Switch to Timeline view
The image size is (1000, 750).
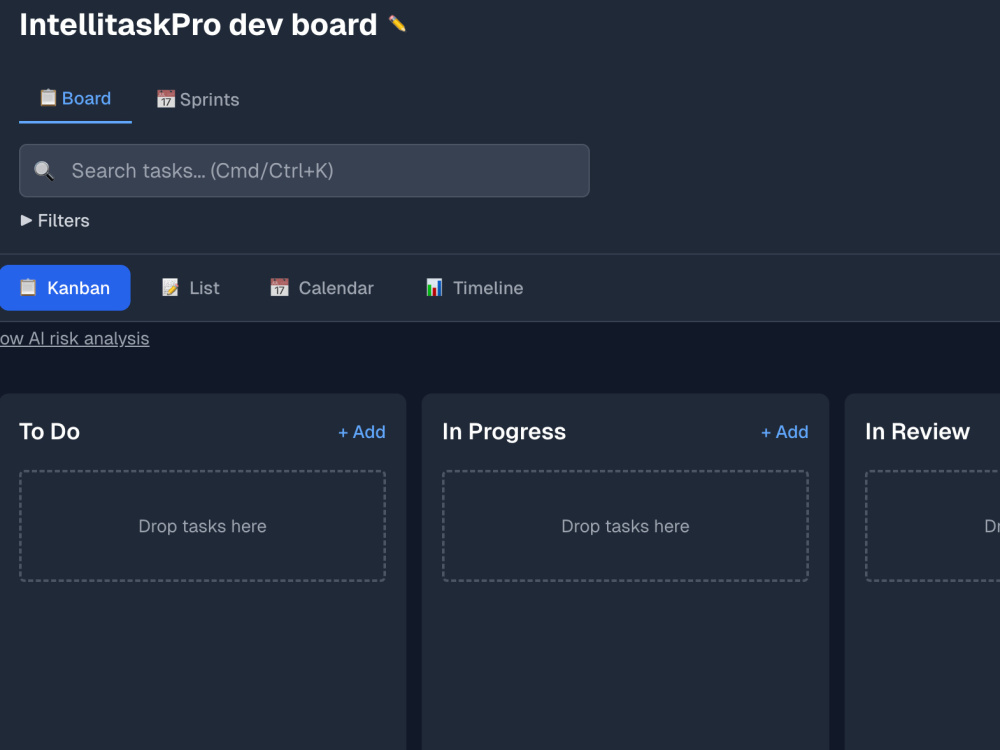(474, 288)
